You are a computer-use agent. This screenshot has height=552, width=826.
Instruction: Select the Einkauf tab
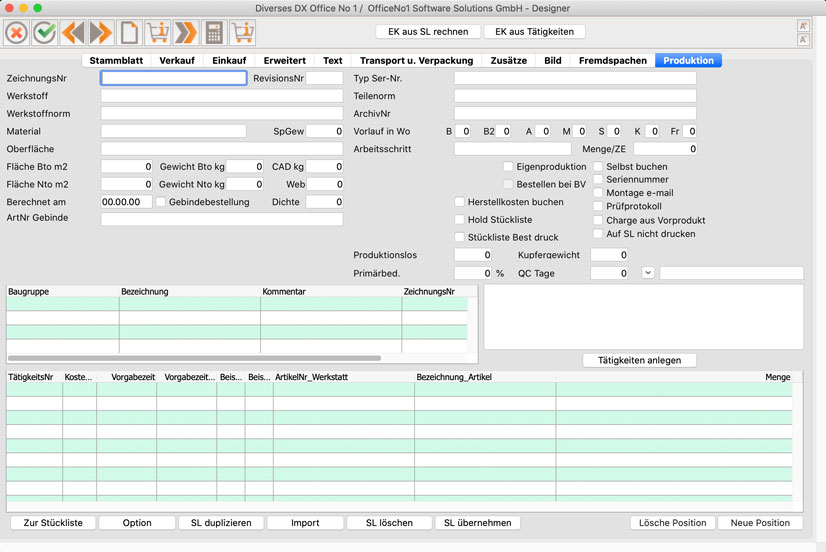pyautogui.click(x=229, y=61)
